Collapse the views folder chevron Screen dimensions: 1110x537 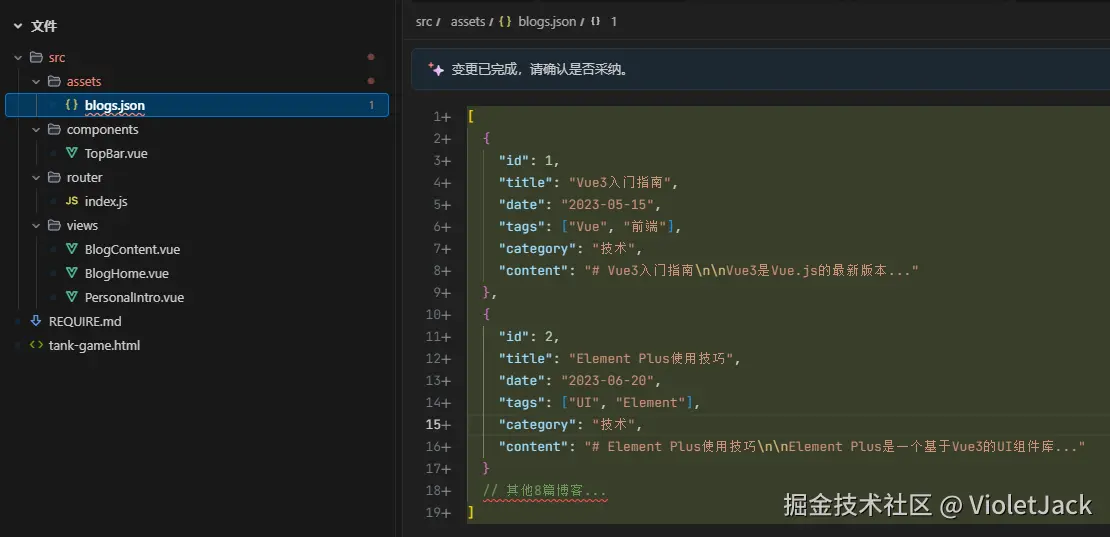click(x=36, y=225)
